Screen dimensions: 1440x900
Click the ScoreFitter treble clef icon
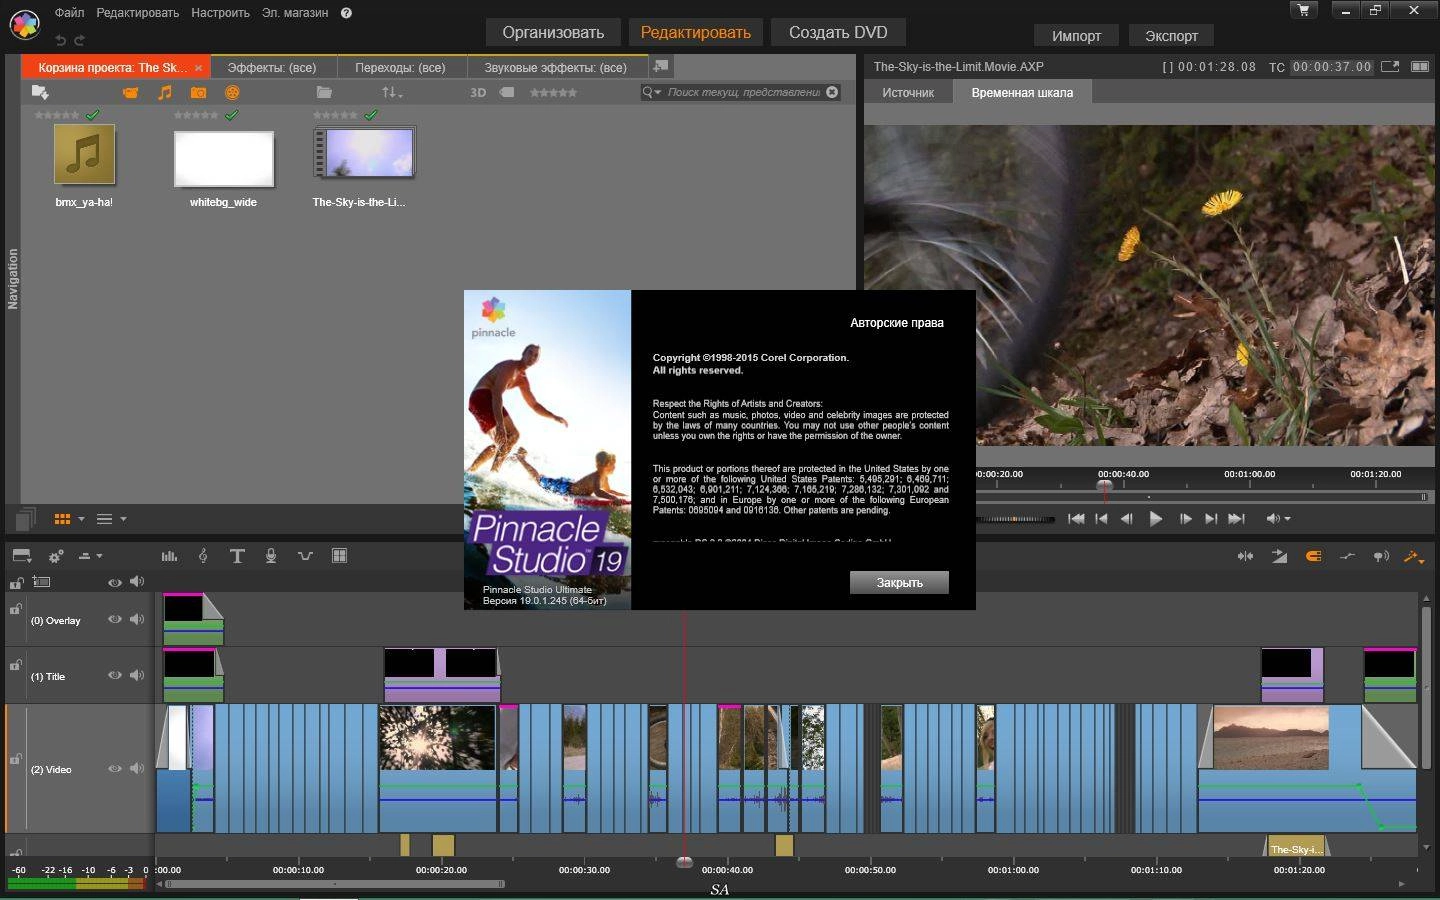[203, 556]
